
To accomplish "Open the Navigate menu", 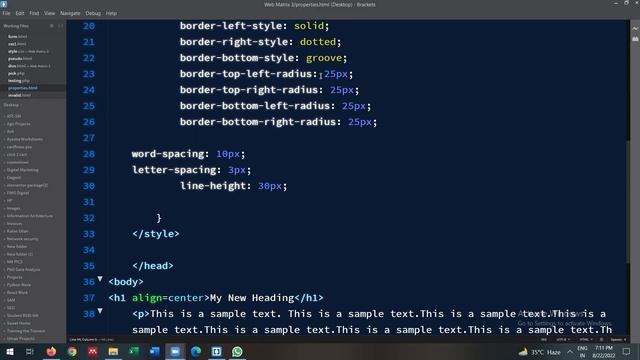I will click(70, 13).
